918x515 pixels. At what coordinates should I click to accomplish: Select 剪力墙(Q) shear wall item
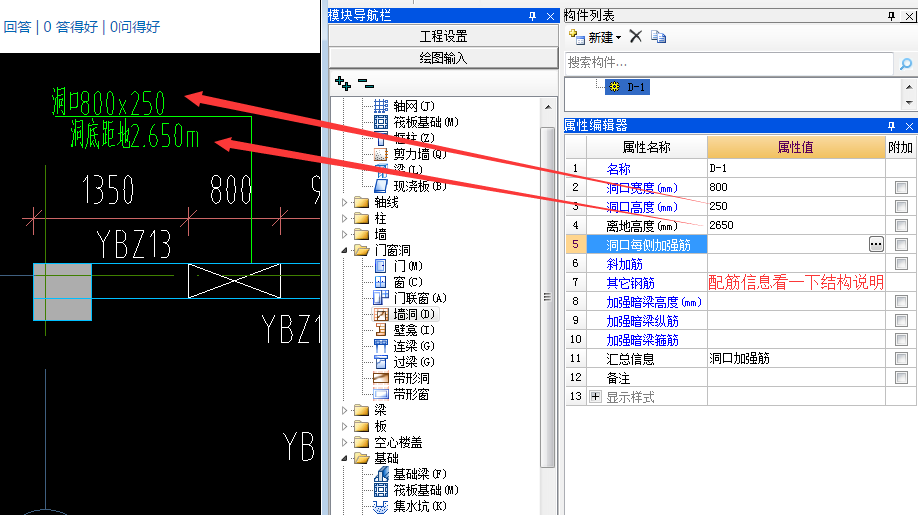(x=410, y=154)
